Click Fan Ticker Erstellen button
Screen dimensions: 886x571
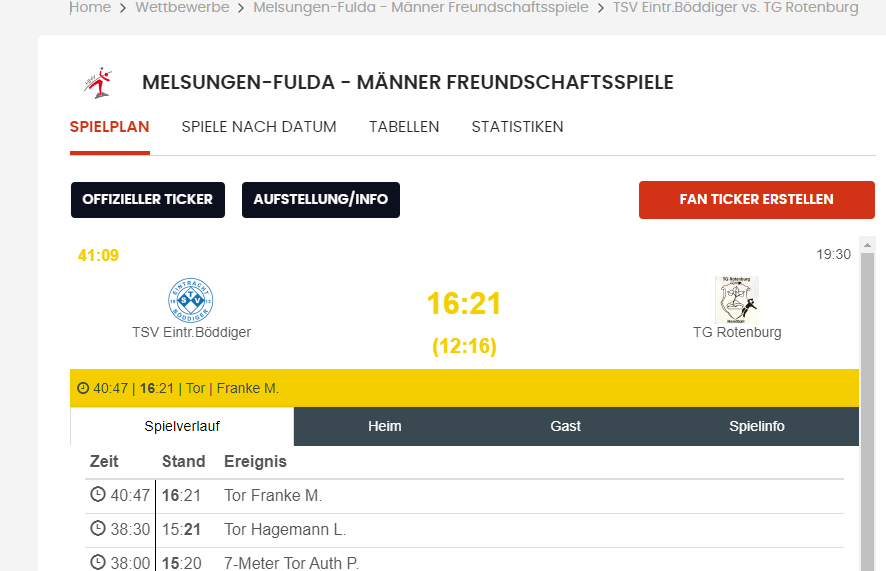tap(756, 200)
